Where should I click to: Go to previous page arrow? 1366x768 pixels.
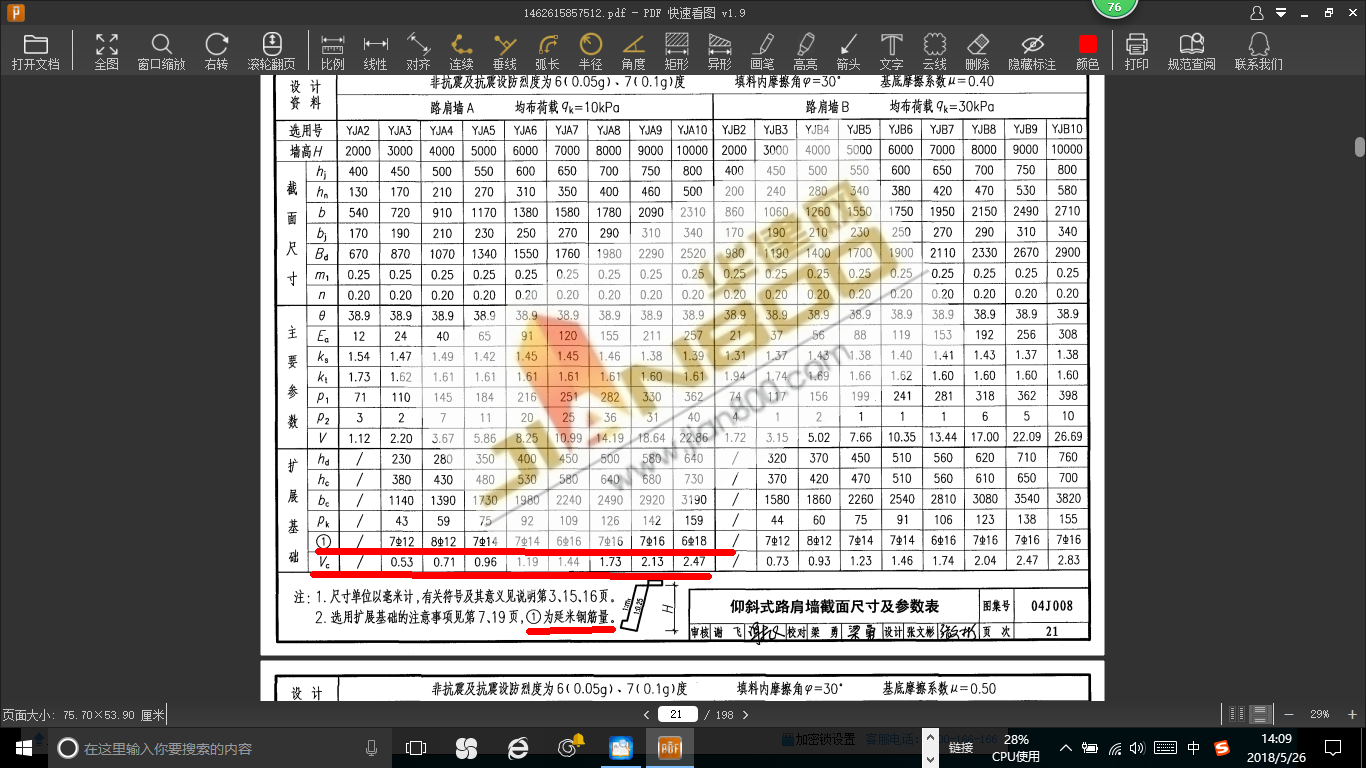(647, 715)
